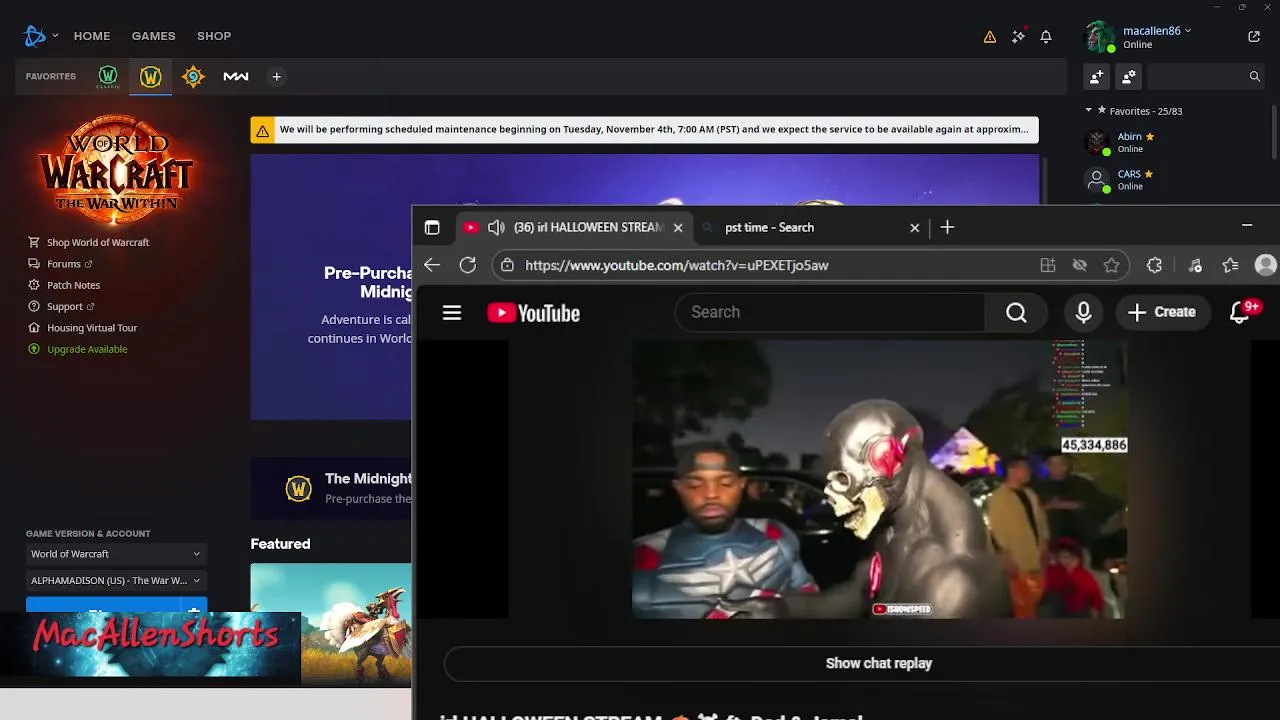Open the Featured game artwork thumbnail
This screenshot has height=720, width=1280.
[331, 623]
